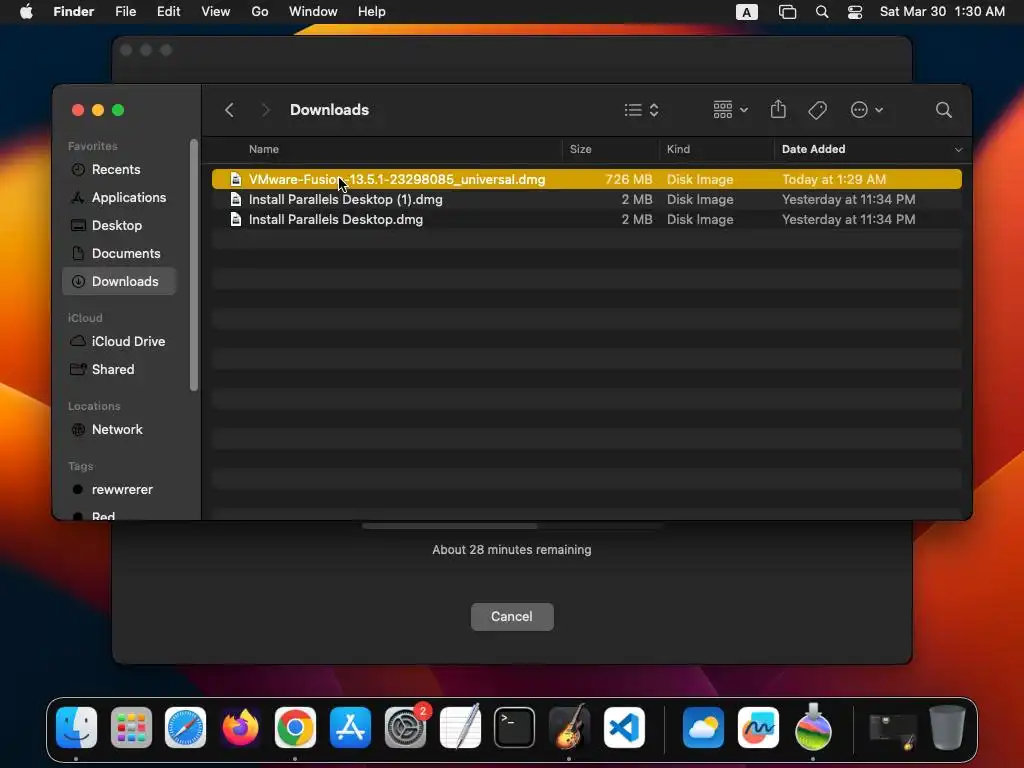Open the group-by grid dropdown
This screenshot has height=768, width=1024.
730,110
